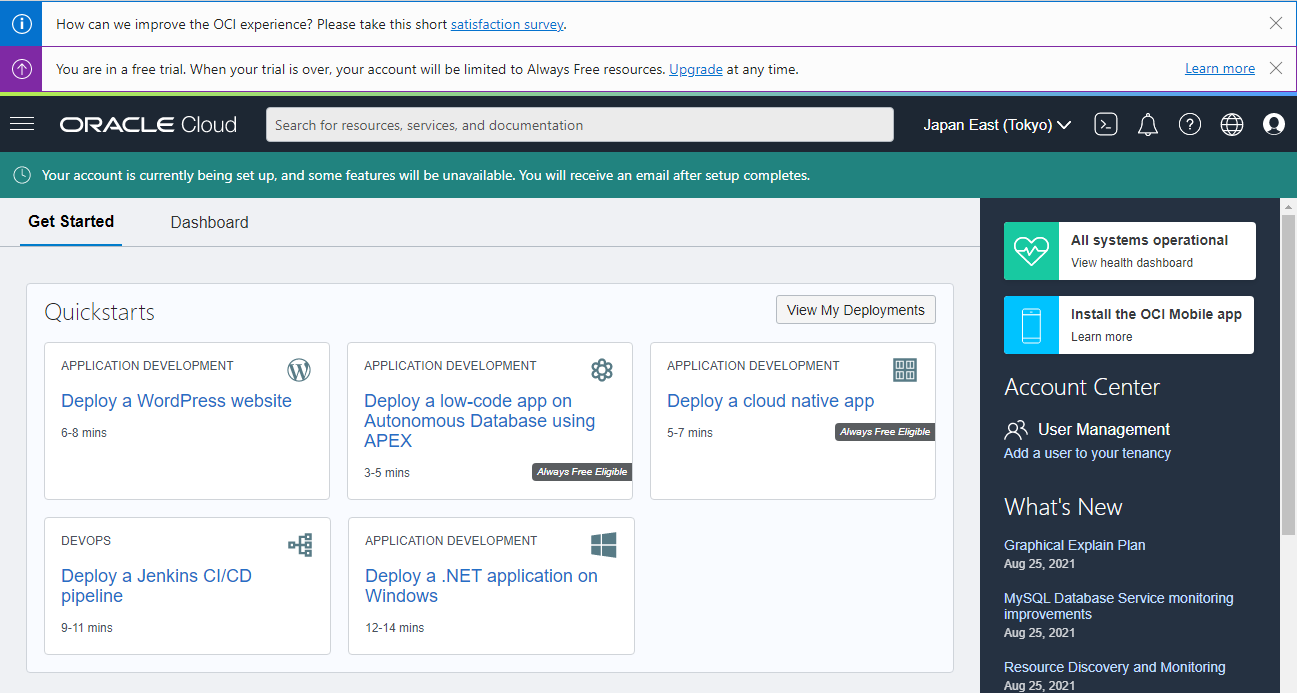Open User Management link

pyautogui.click(x=1104, y=430)
